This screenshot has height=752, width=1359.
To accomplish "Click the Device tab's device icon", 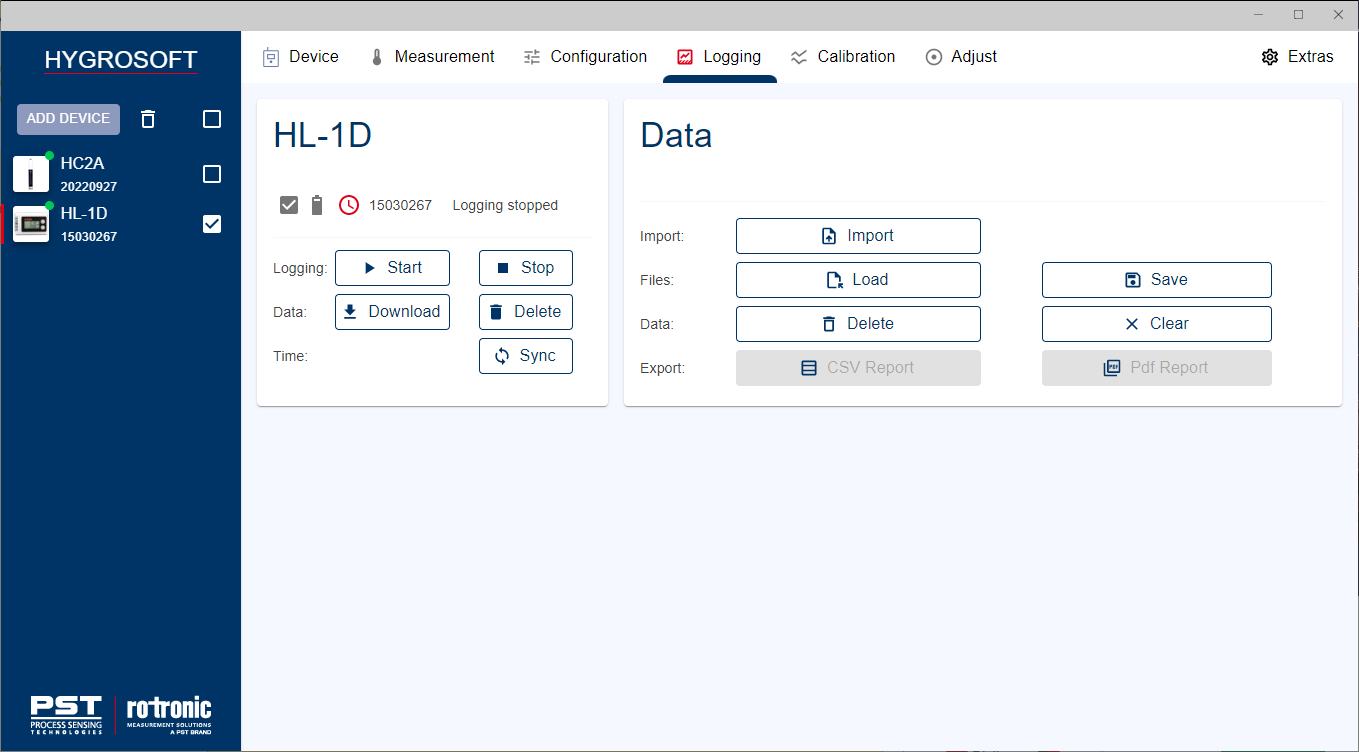I will pyautogui.click(x=271, y=57).
